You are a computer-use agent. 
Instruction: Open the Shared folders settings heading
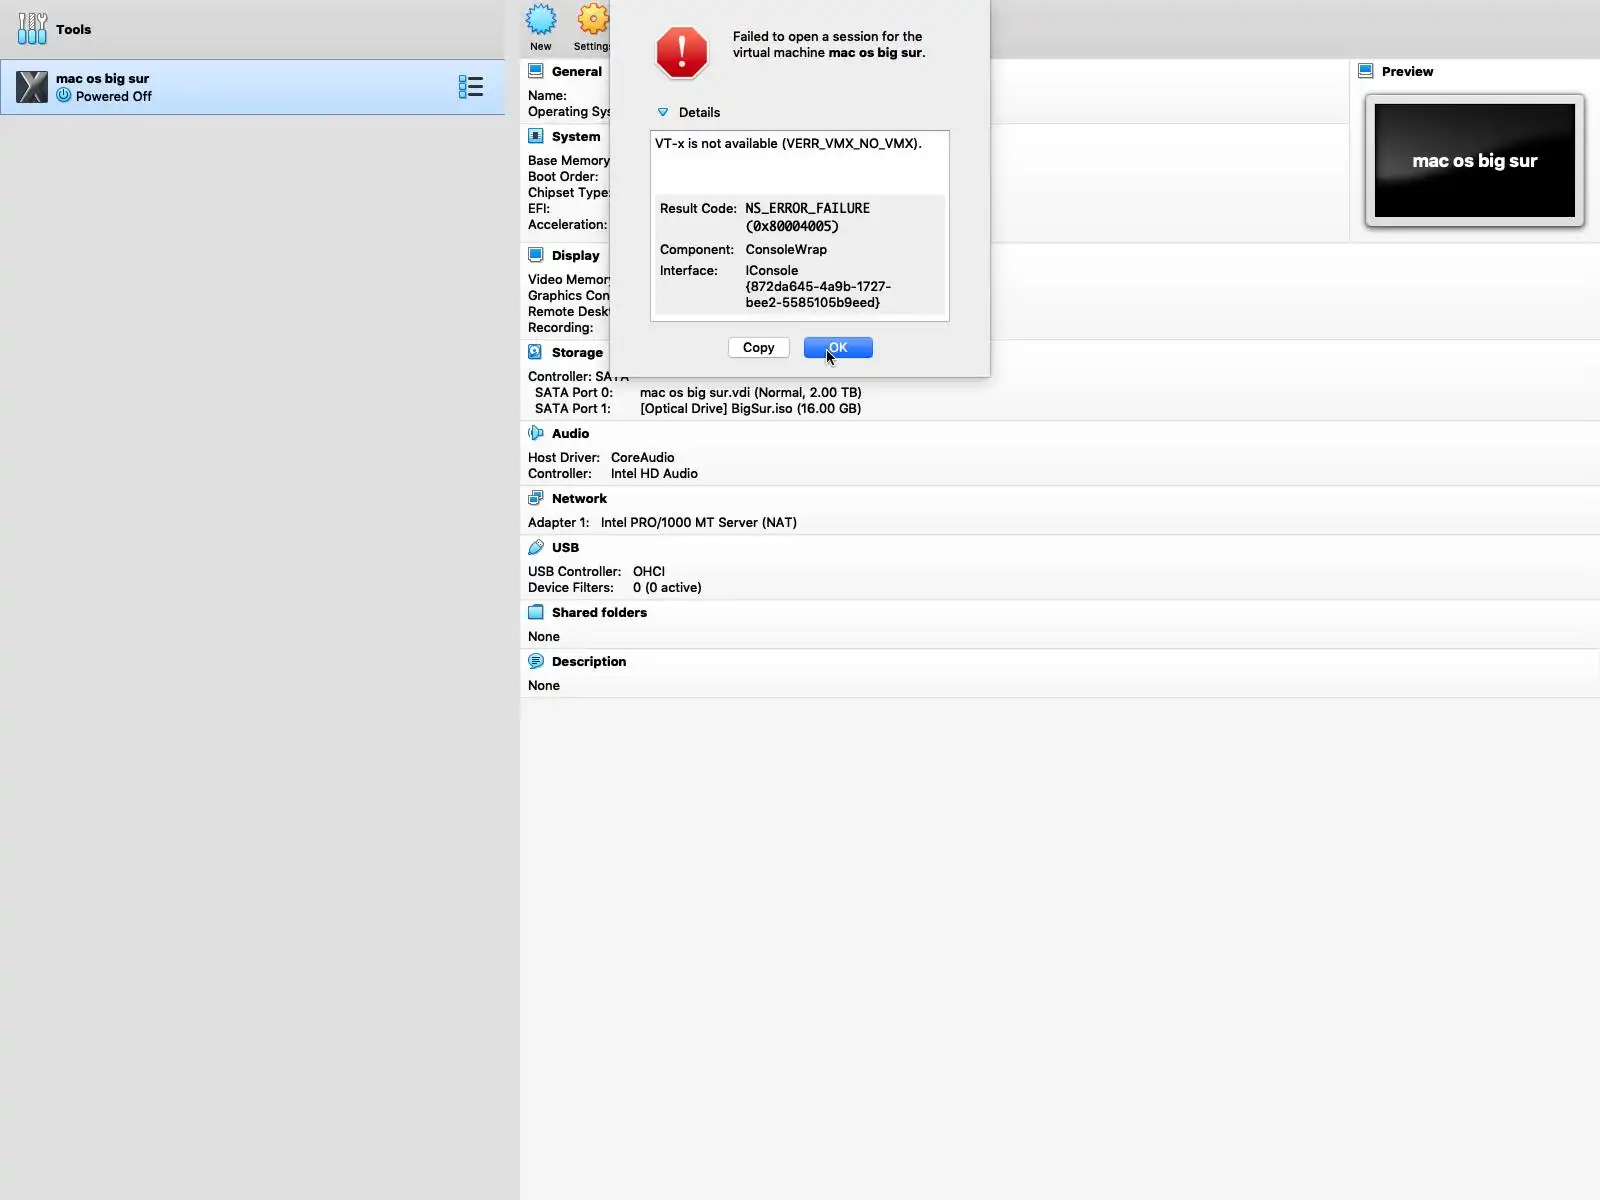coord(599,612)
